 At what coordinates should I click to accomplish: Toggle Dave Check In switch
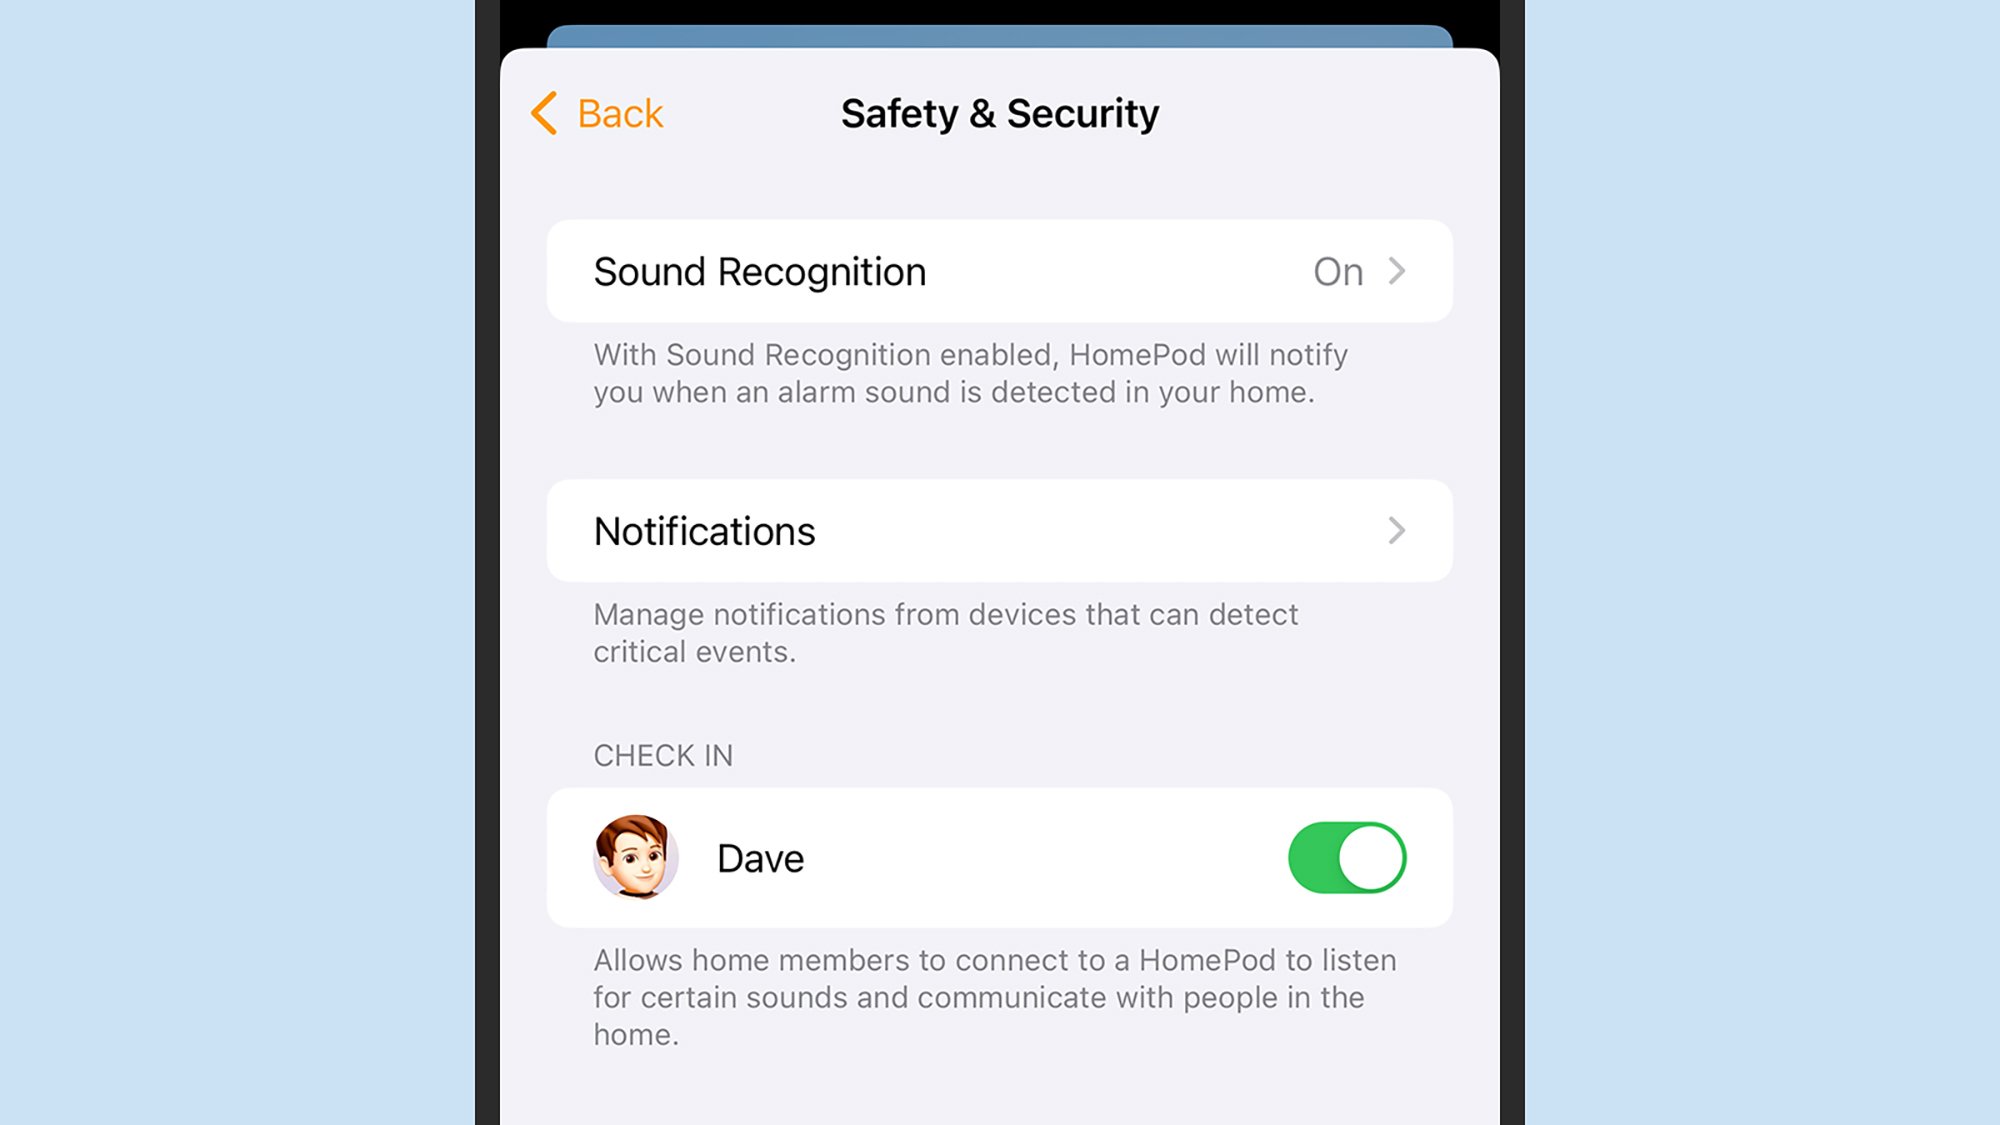coord(1348,857)
